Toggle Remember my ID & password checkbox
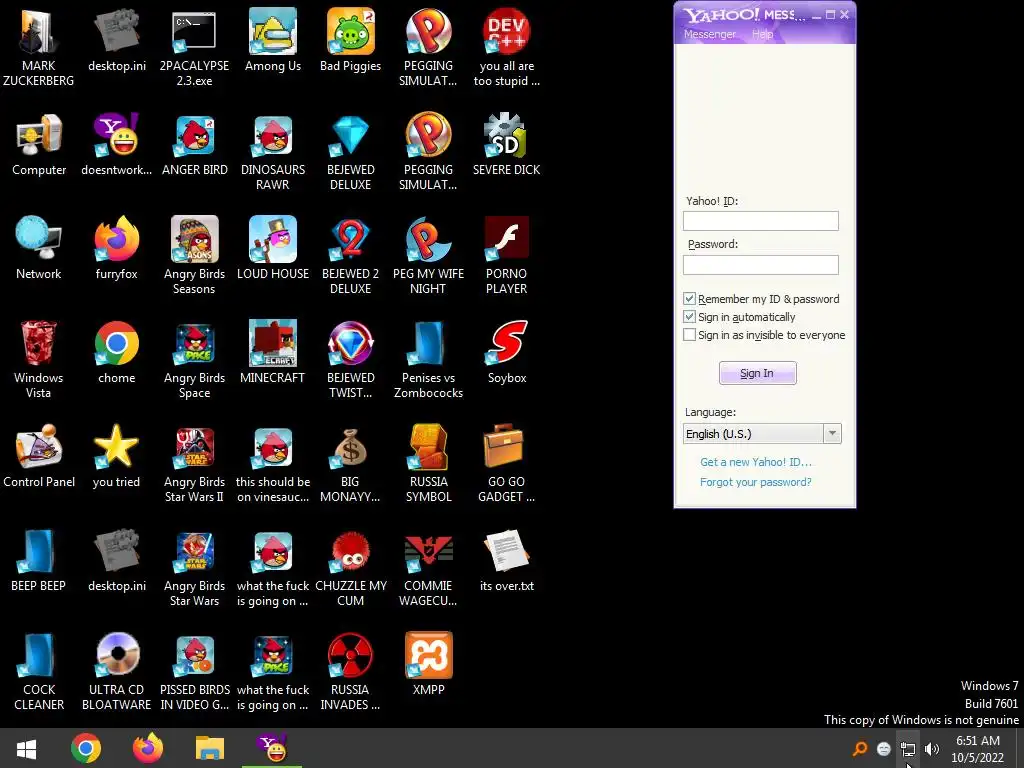1024x768 pixels. [x=689, y=298]
